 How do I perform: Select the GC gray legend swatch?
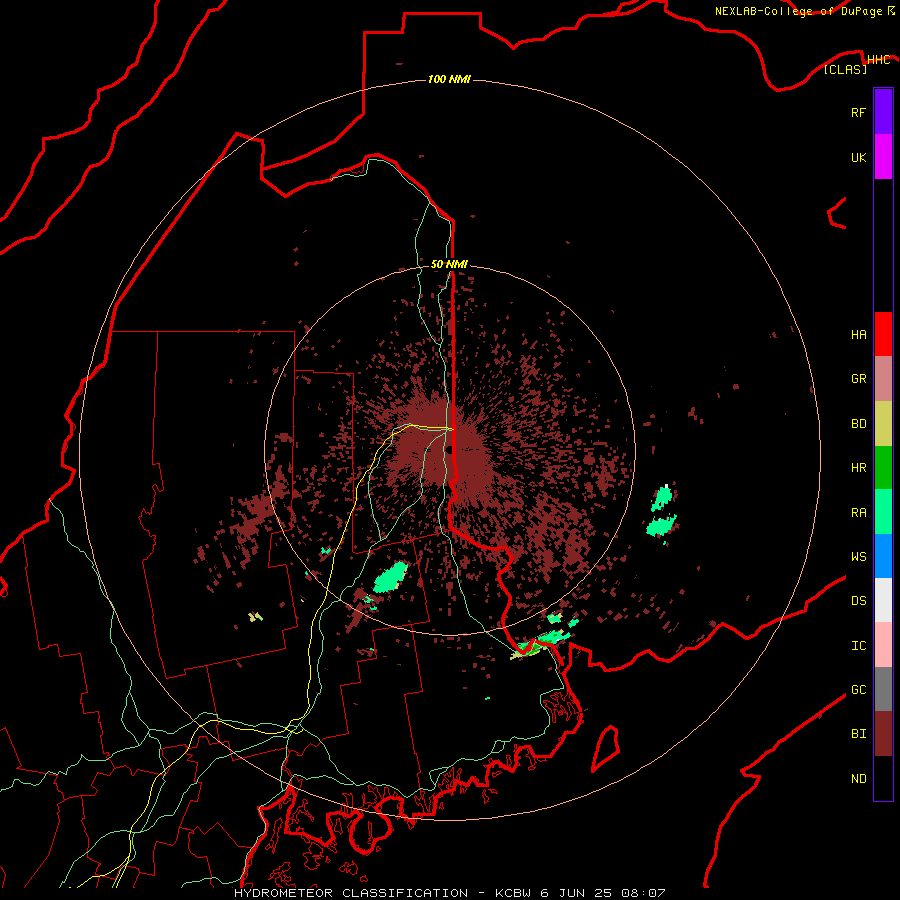click(883, 689)
